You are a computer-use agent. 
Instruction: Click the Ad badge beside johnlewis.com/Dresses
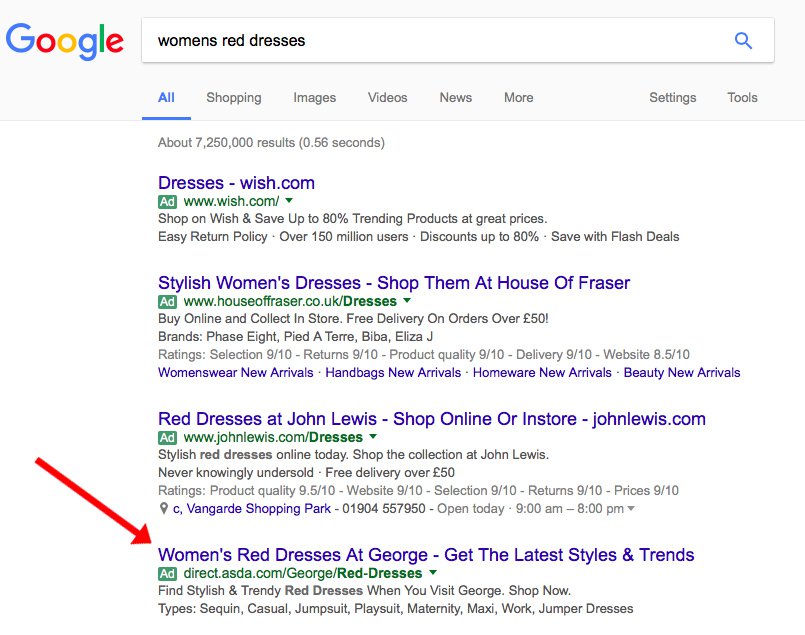tap(167, 437)
